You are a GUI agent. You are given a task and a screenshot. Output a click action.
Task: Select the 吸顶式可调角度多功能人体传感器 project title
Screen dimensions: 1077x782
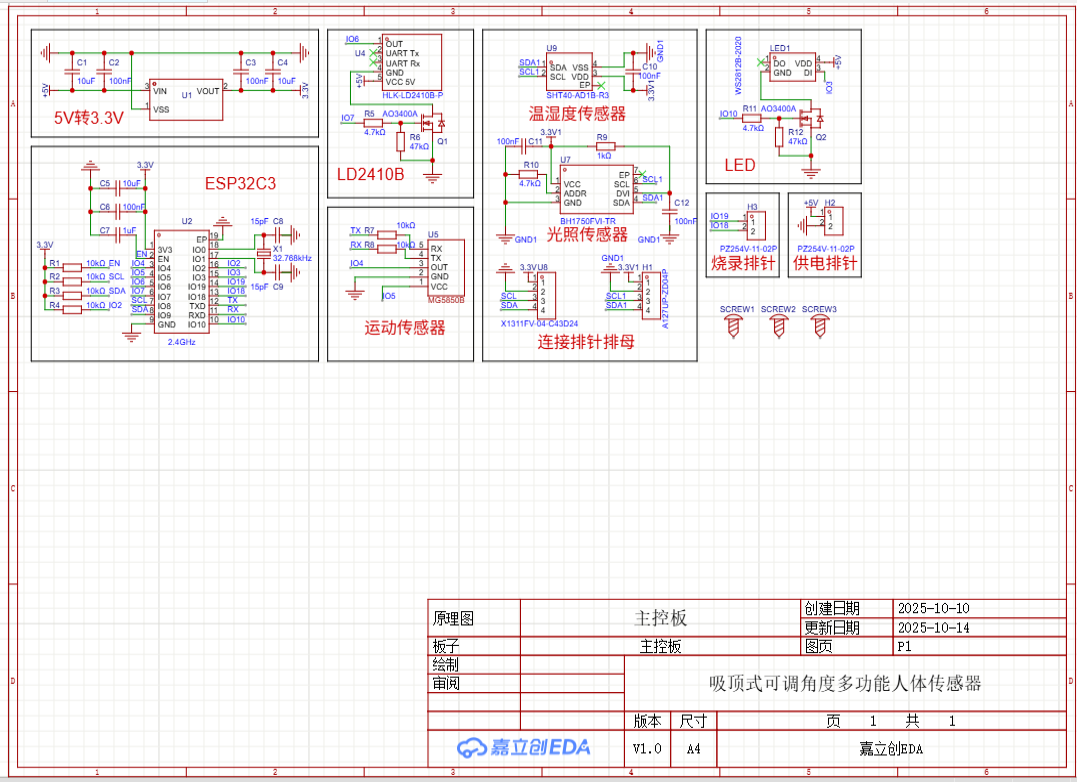click(844, 684)
